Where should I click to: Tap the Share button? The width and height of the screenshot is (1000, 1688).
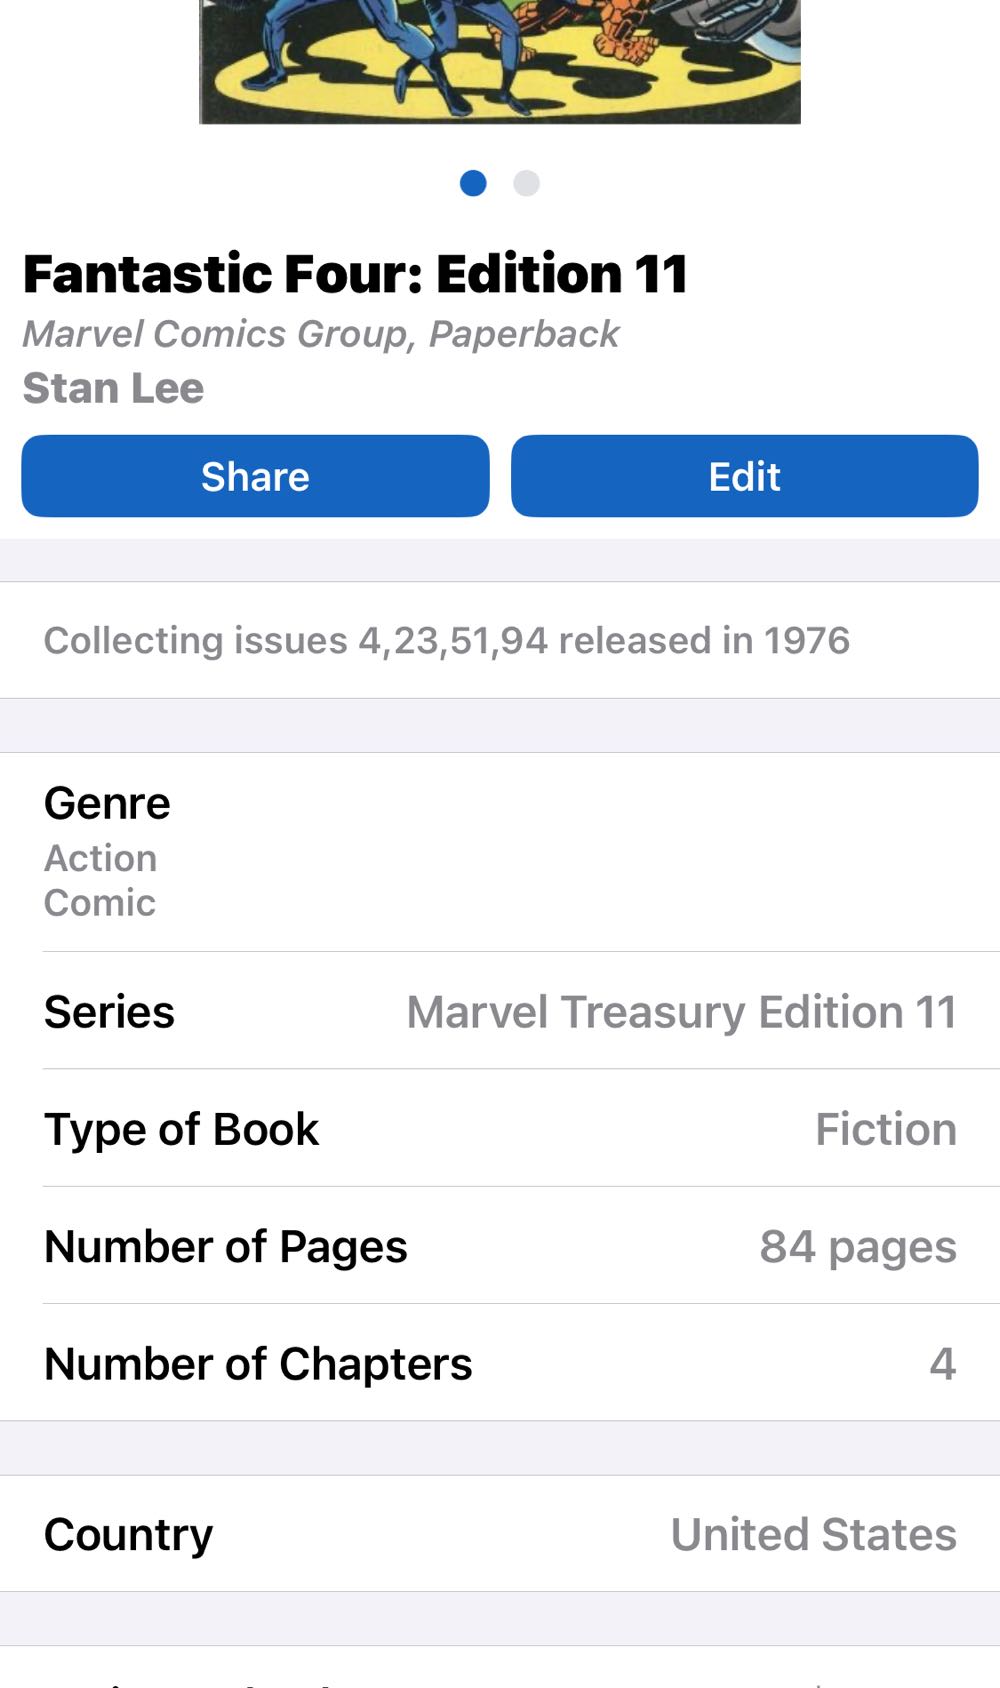255,476
